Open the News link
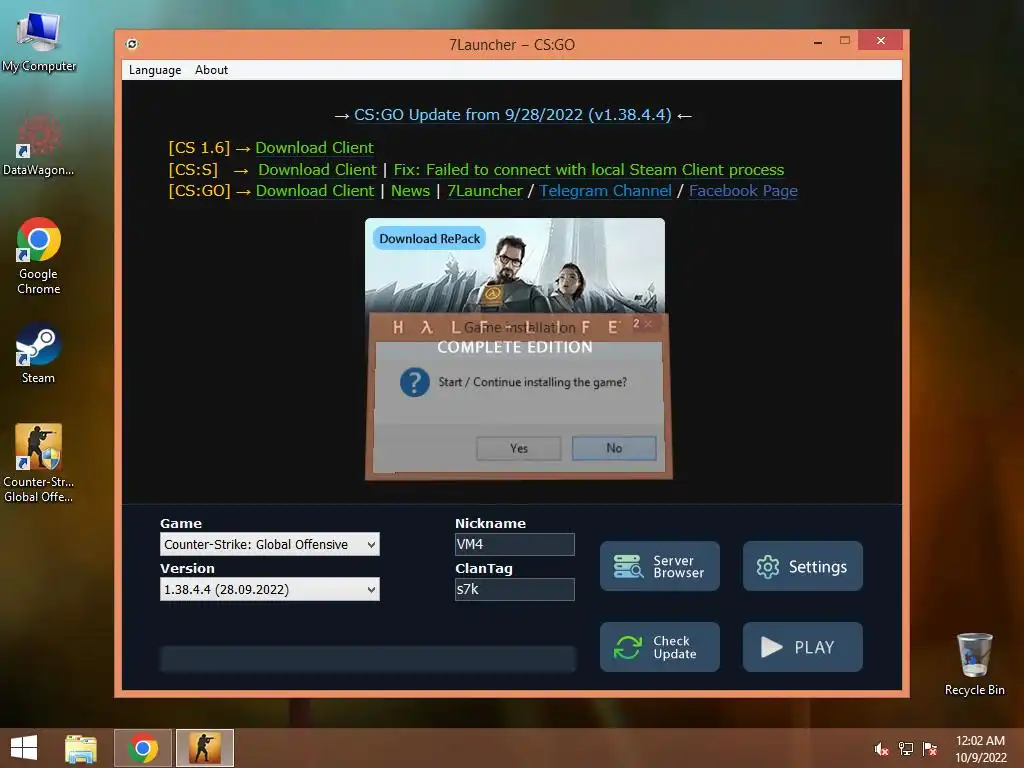 click(410, 191)
